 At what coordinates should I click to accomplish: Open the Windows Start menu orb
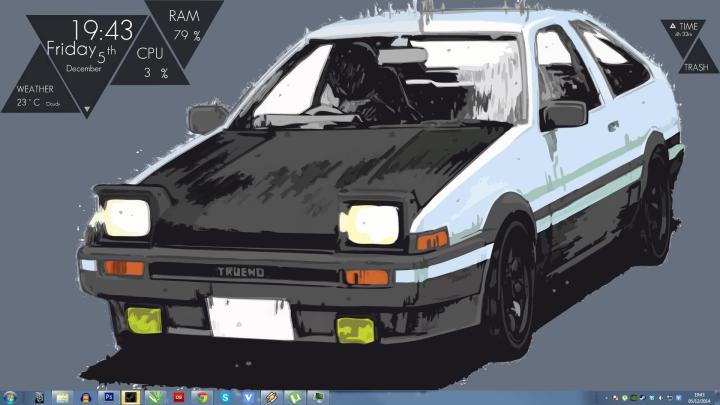point(10,397)
